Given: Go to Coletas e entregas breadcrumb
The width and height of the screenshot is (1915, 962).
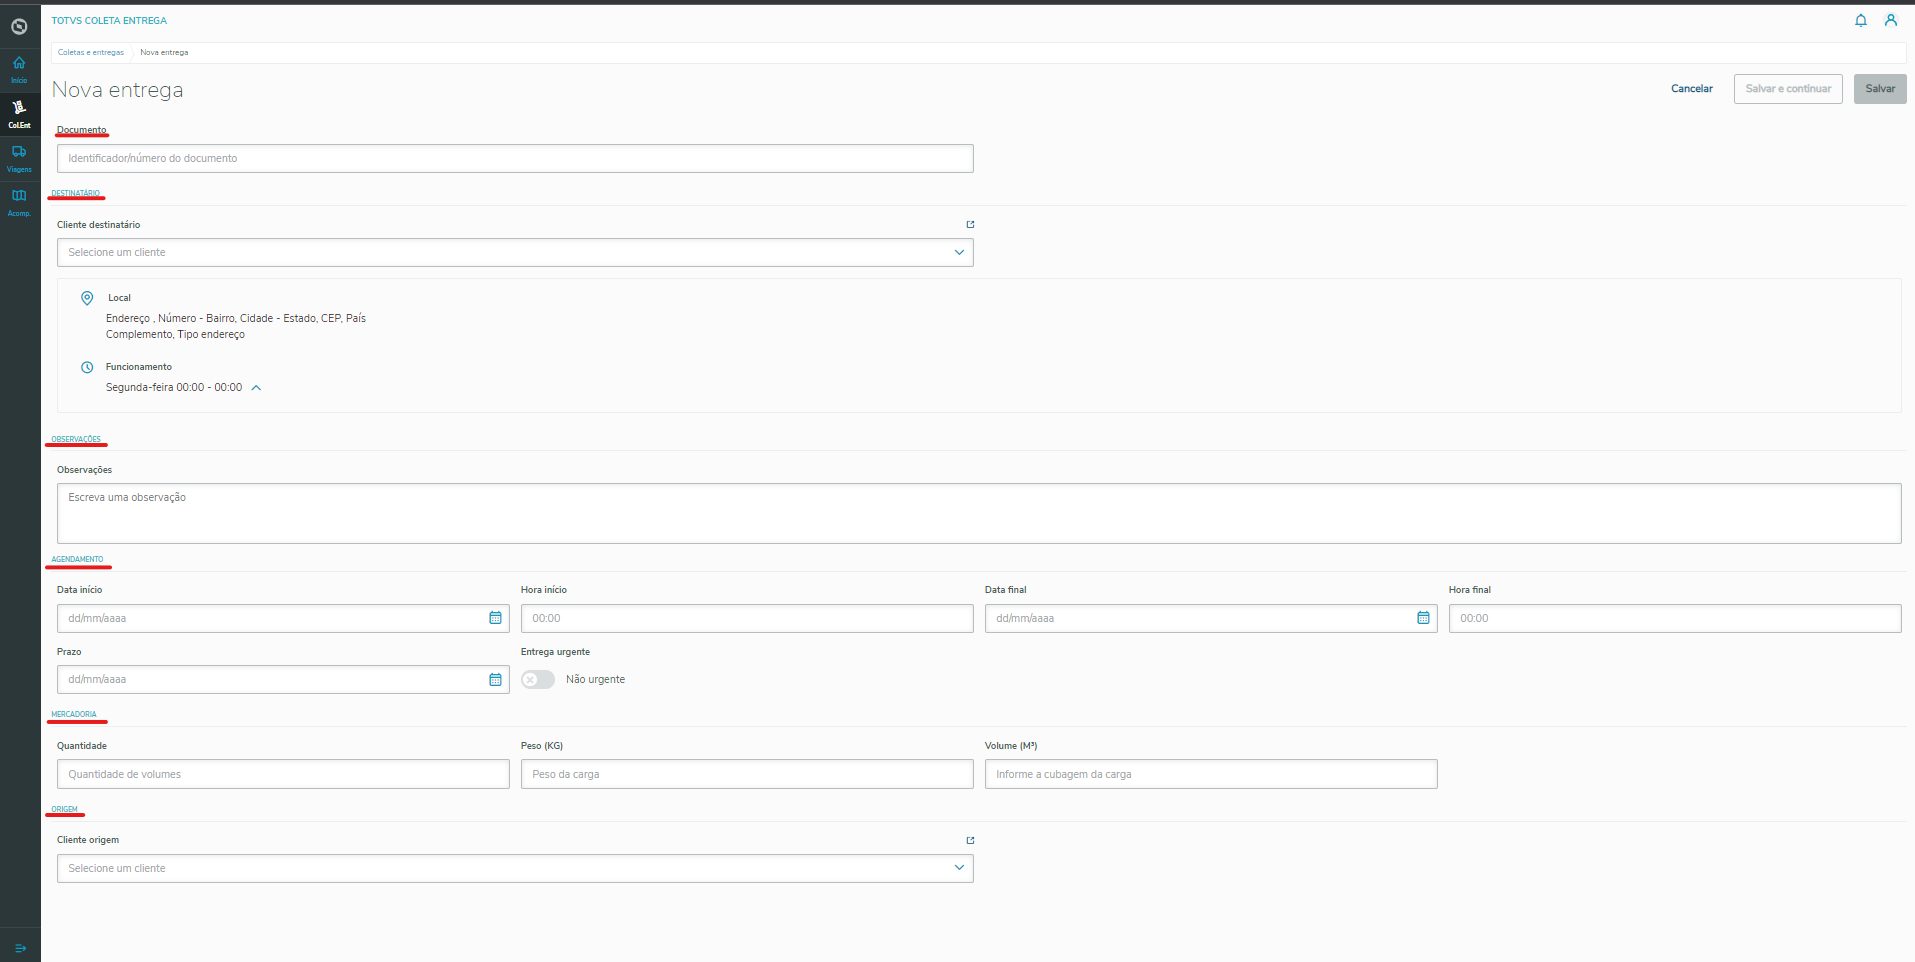Looking at the screenshot, I should (91, 52).
